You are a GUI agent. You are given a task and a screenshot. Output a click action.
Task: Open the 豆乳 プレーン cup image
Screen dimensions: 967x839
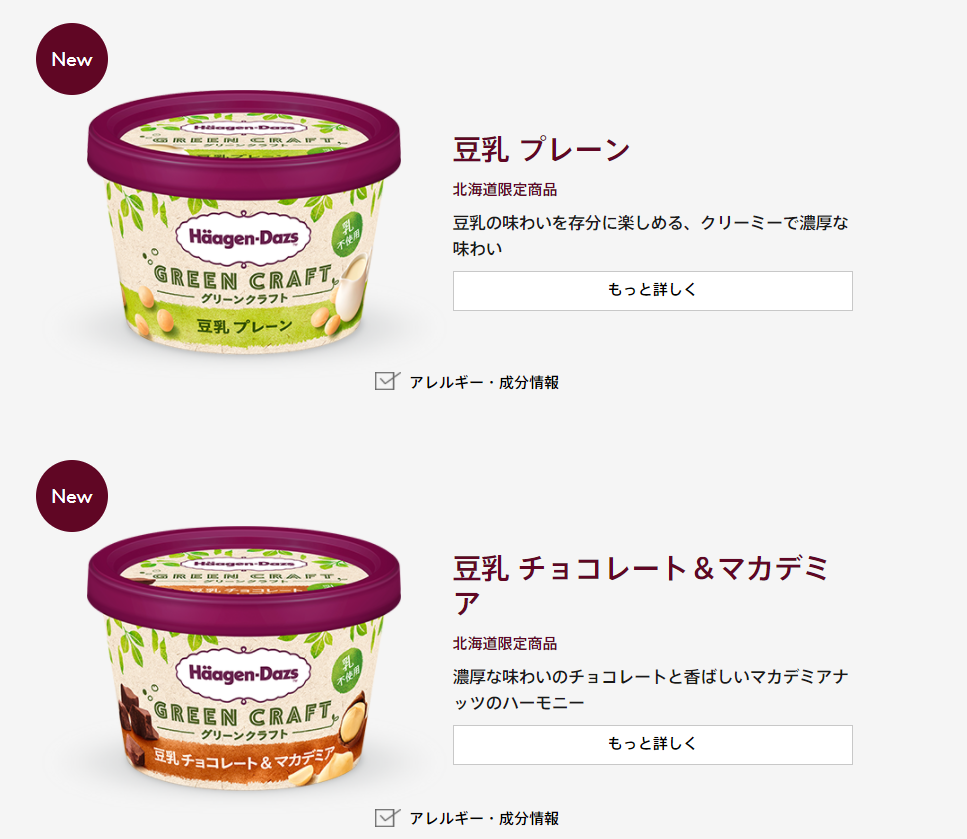(244, 222)
